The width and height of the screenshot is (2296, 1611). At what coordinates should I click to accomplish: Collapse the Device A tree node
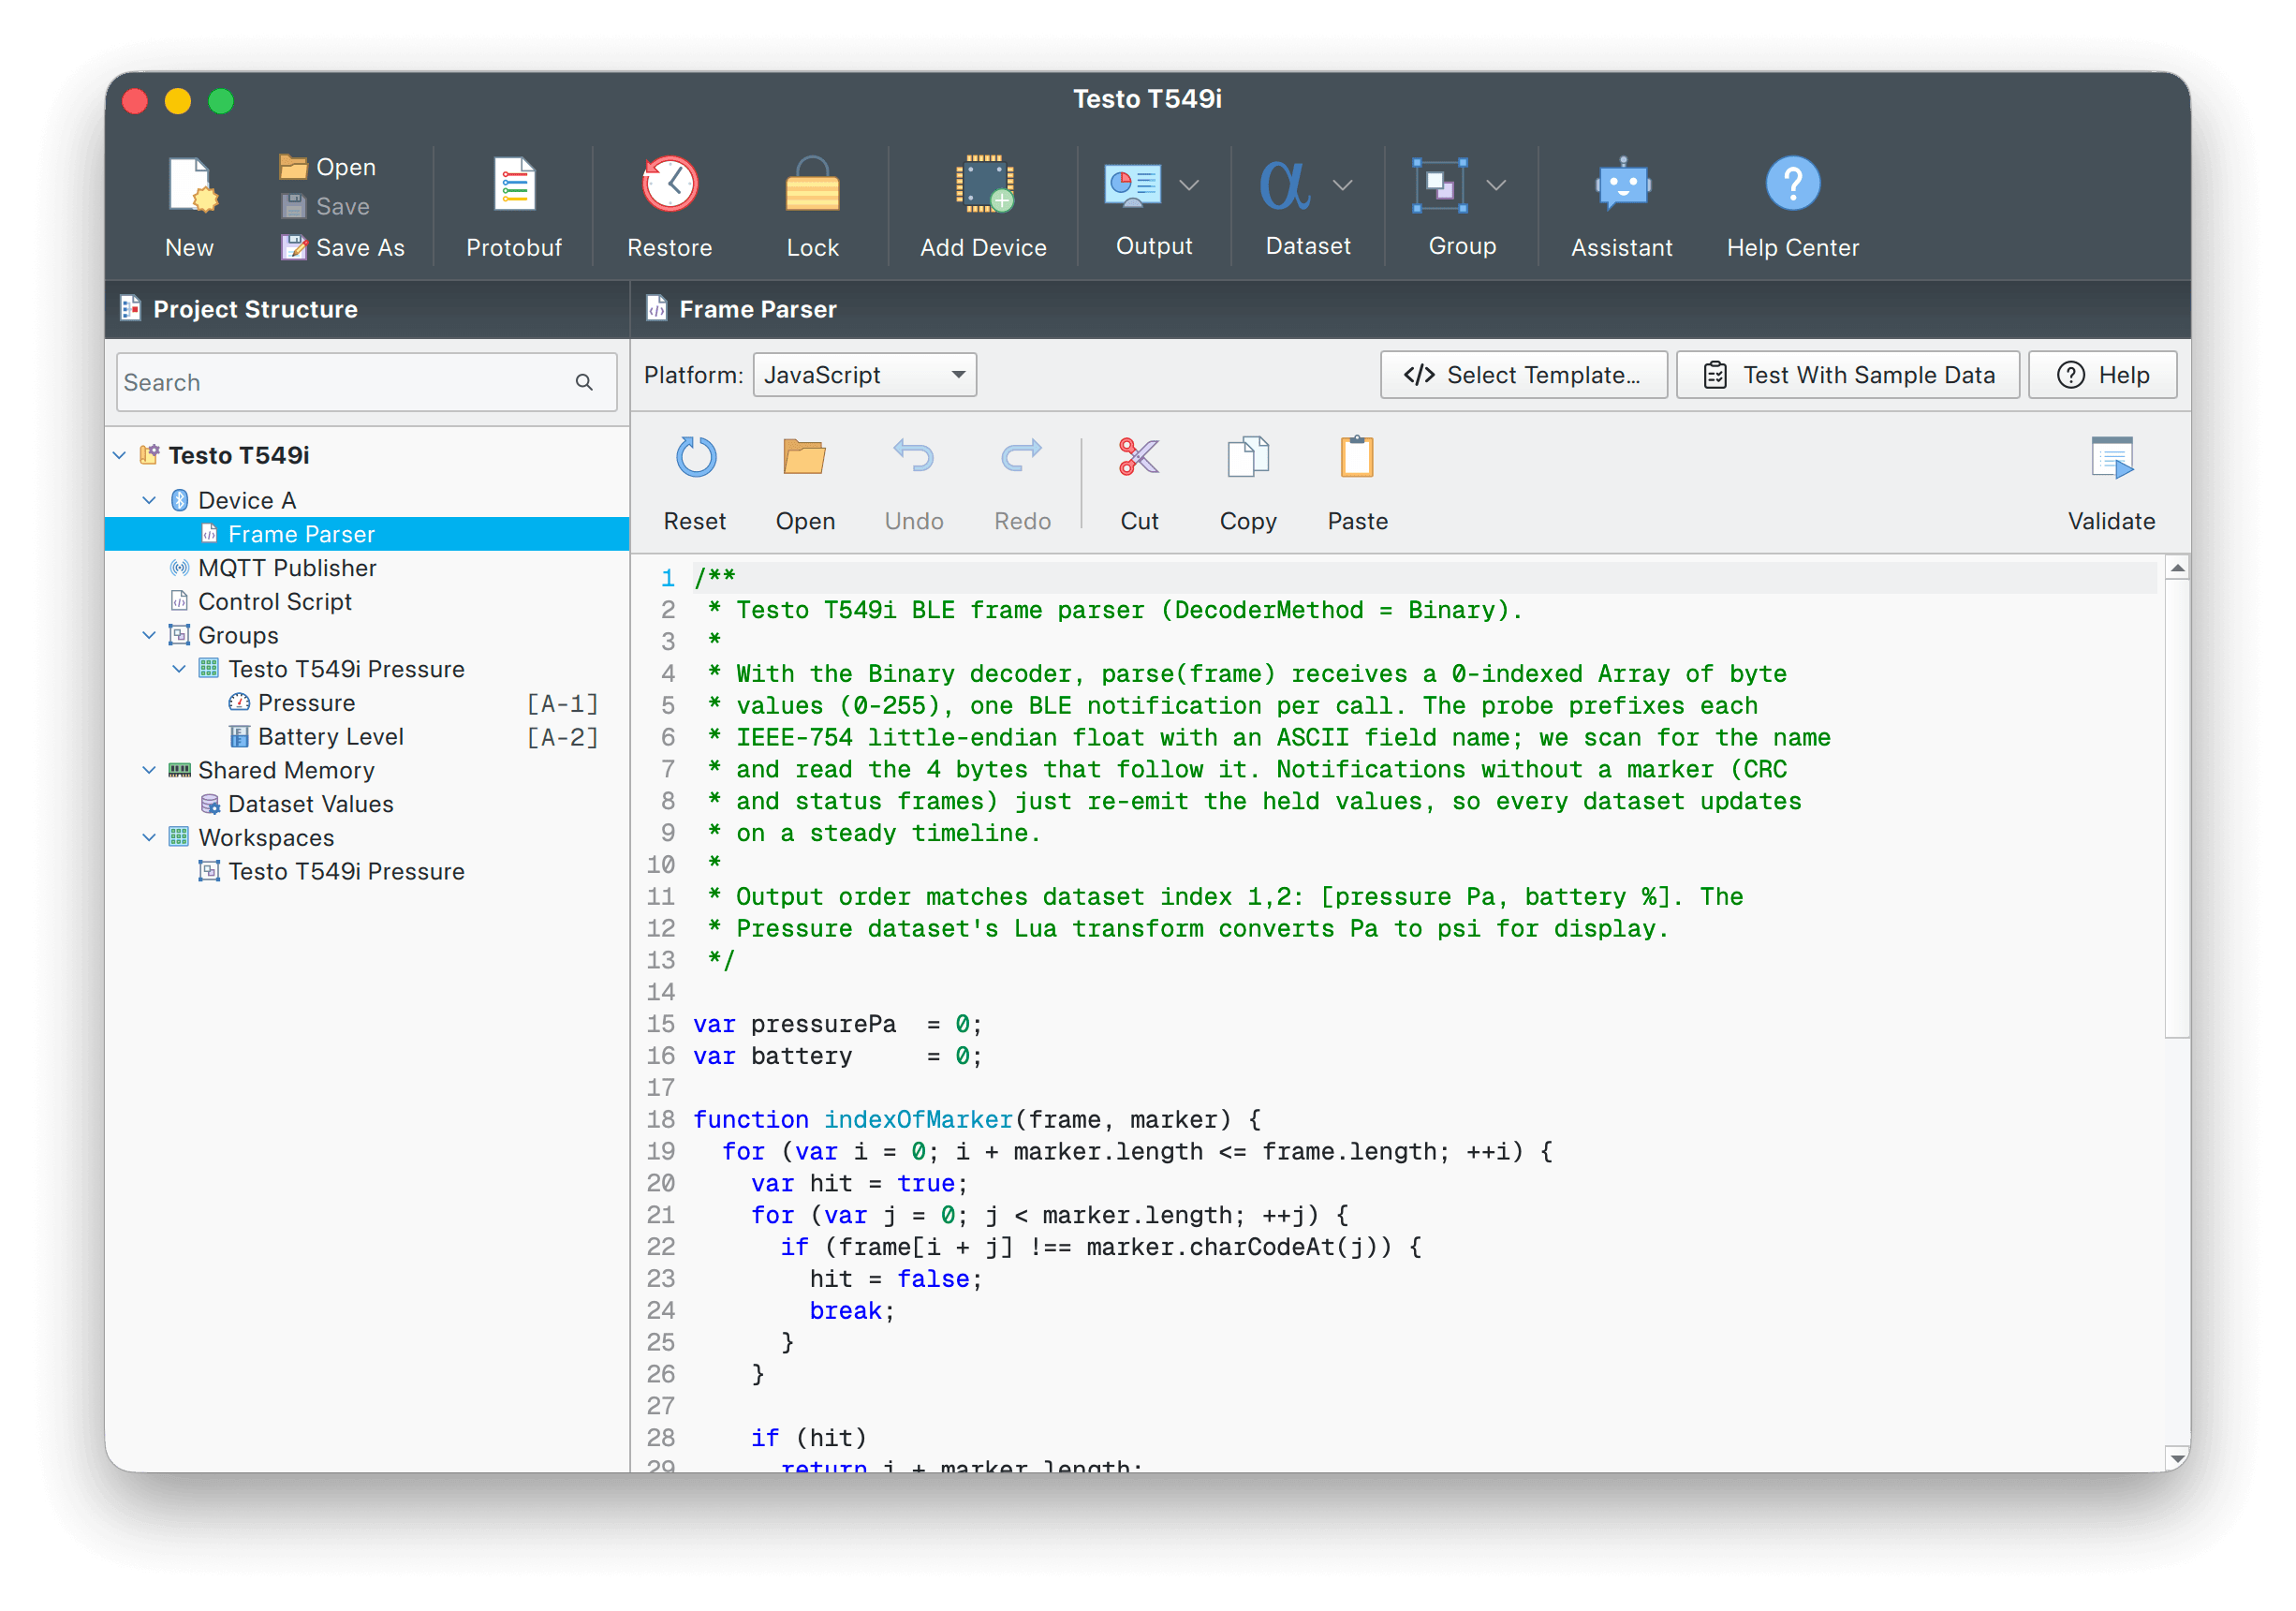(x=149, y=500)
